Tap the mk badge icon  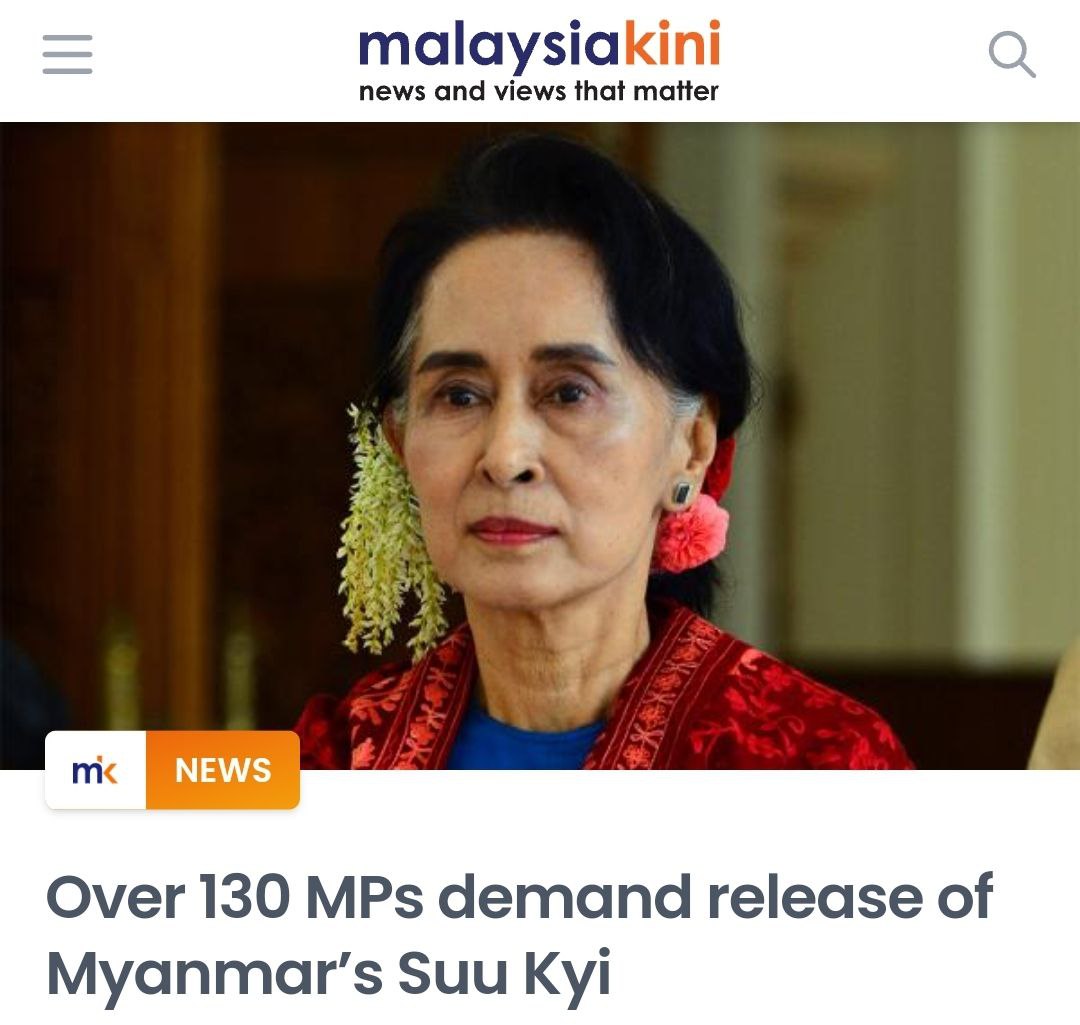95,770
